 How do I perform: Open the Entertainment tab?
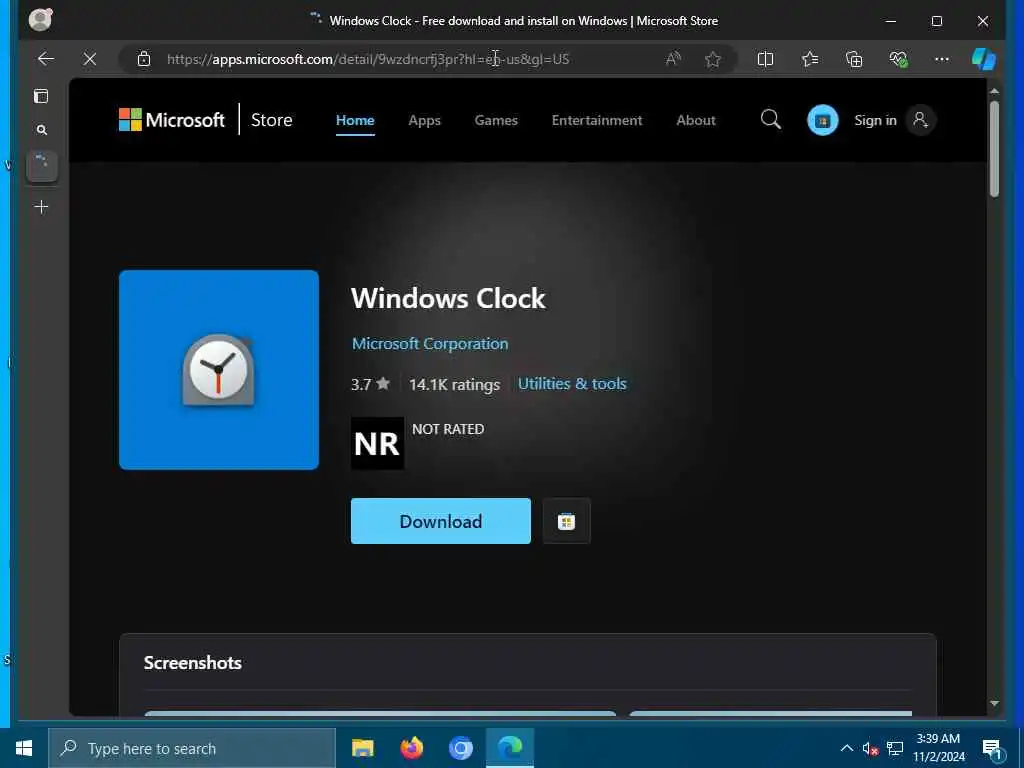point(597,120)
